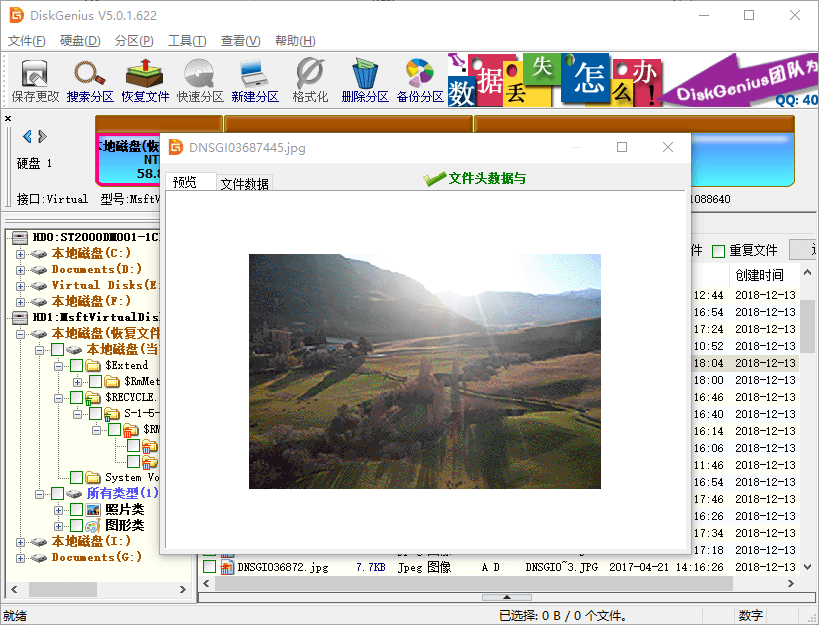Open the 备份分区 (backup partition) tool
819x625 pixels.
(419, 81)
